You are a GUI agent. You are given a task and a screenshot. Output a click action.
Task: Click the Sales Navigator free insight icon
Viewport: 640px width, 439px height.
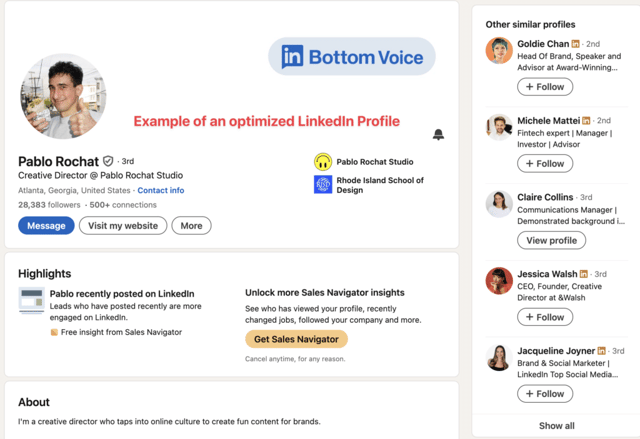pyautogui.click(x=54, y=332)
